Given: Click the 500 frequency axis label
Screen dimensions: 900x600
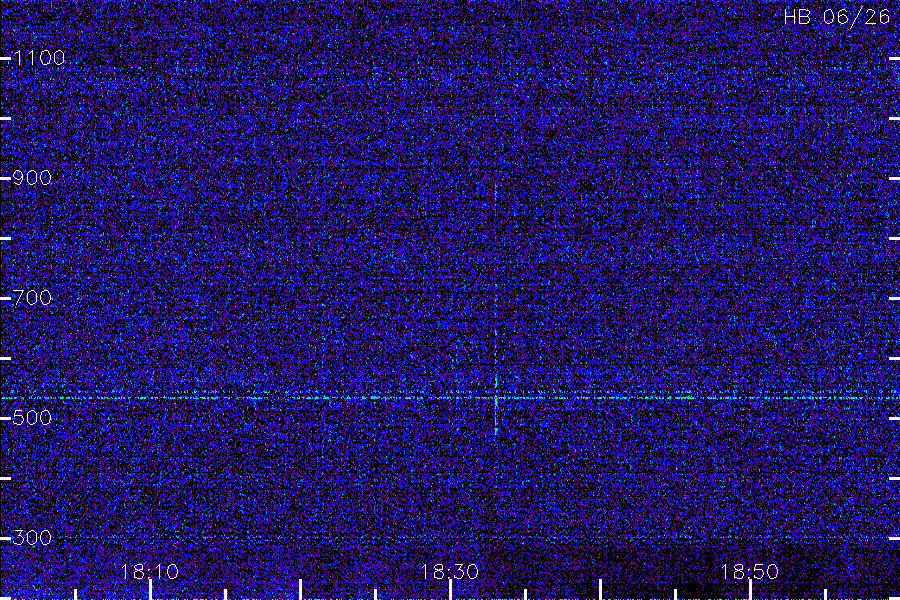Looking at the screenshot, I should (32, 418).
